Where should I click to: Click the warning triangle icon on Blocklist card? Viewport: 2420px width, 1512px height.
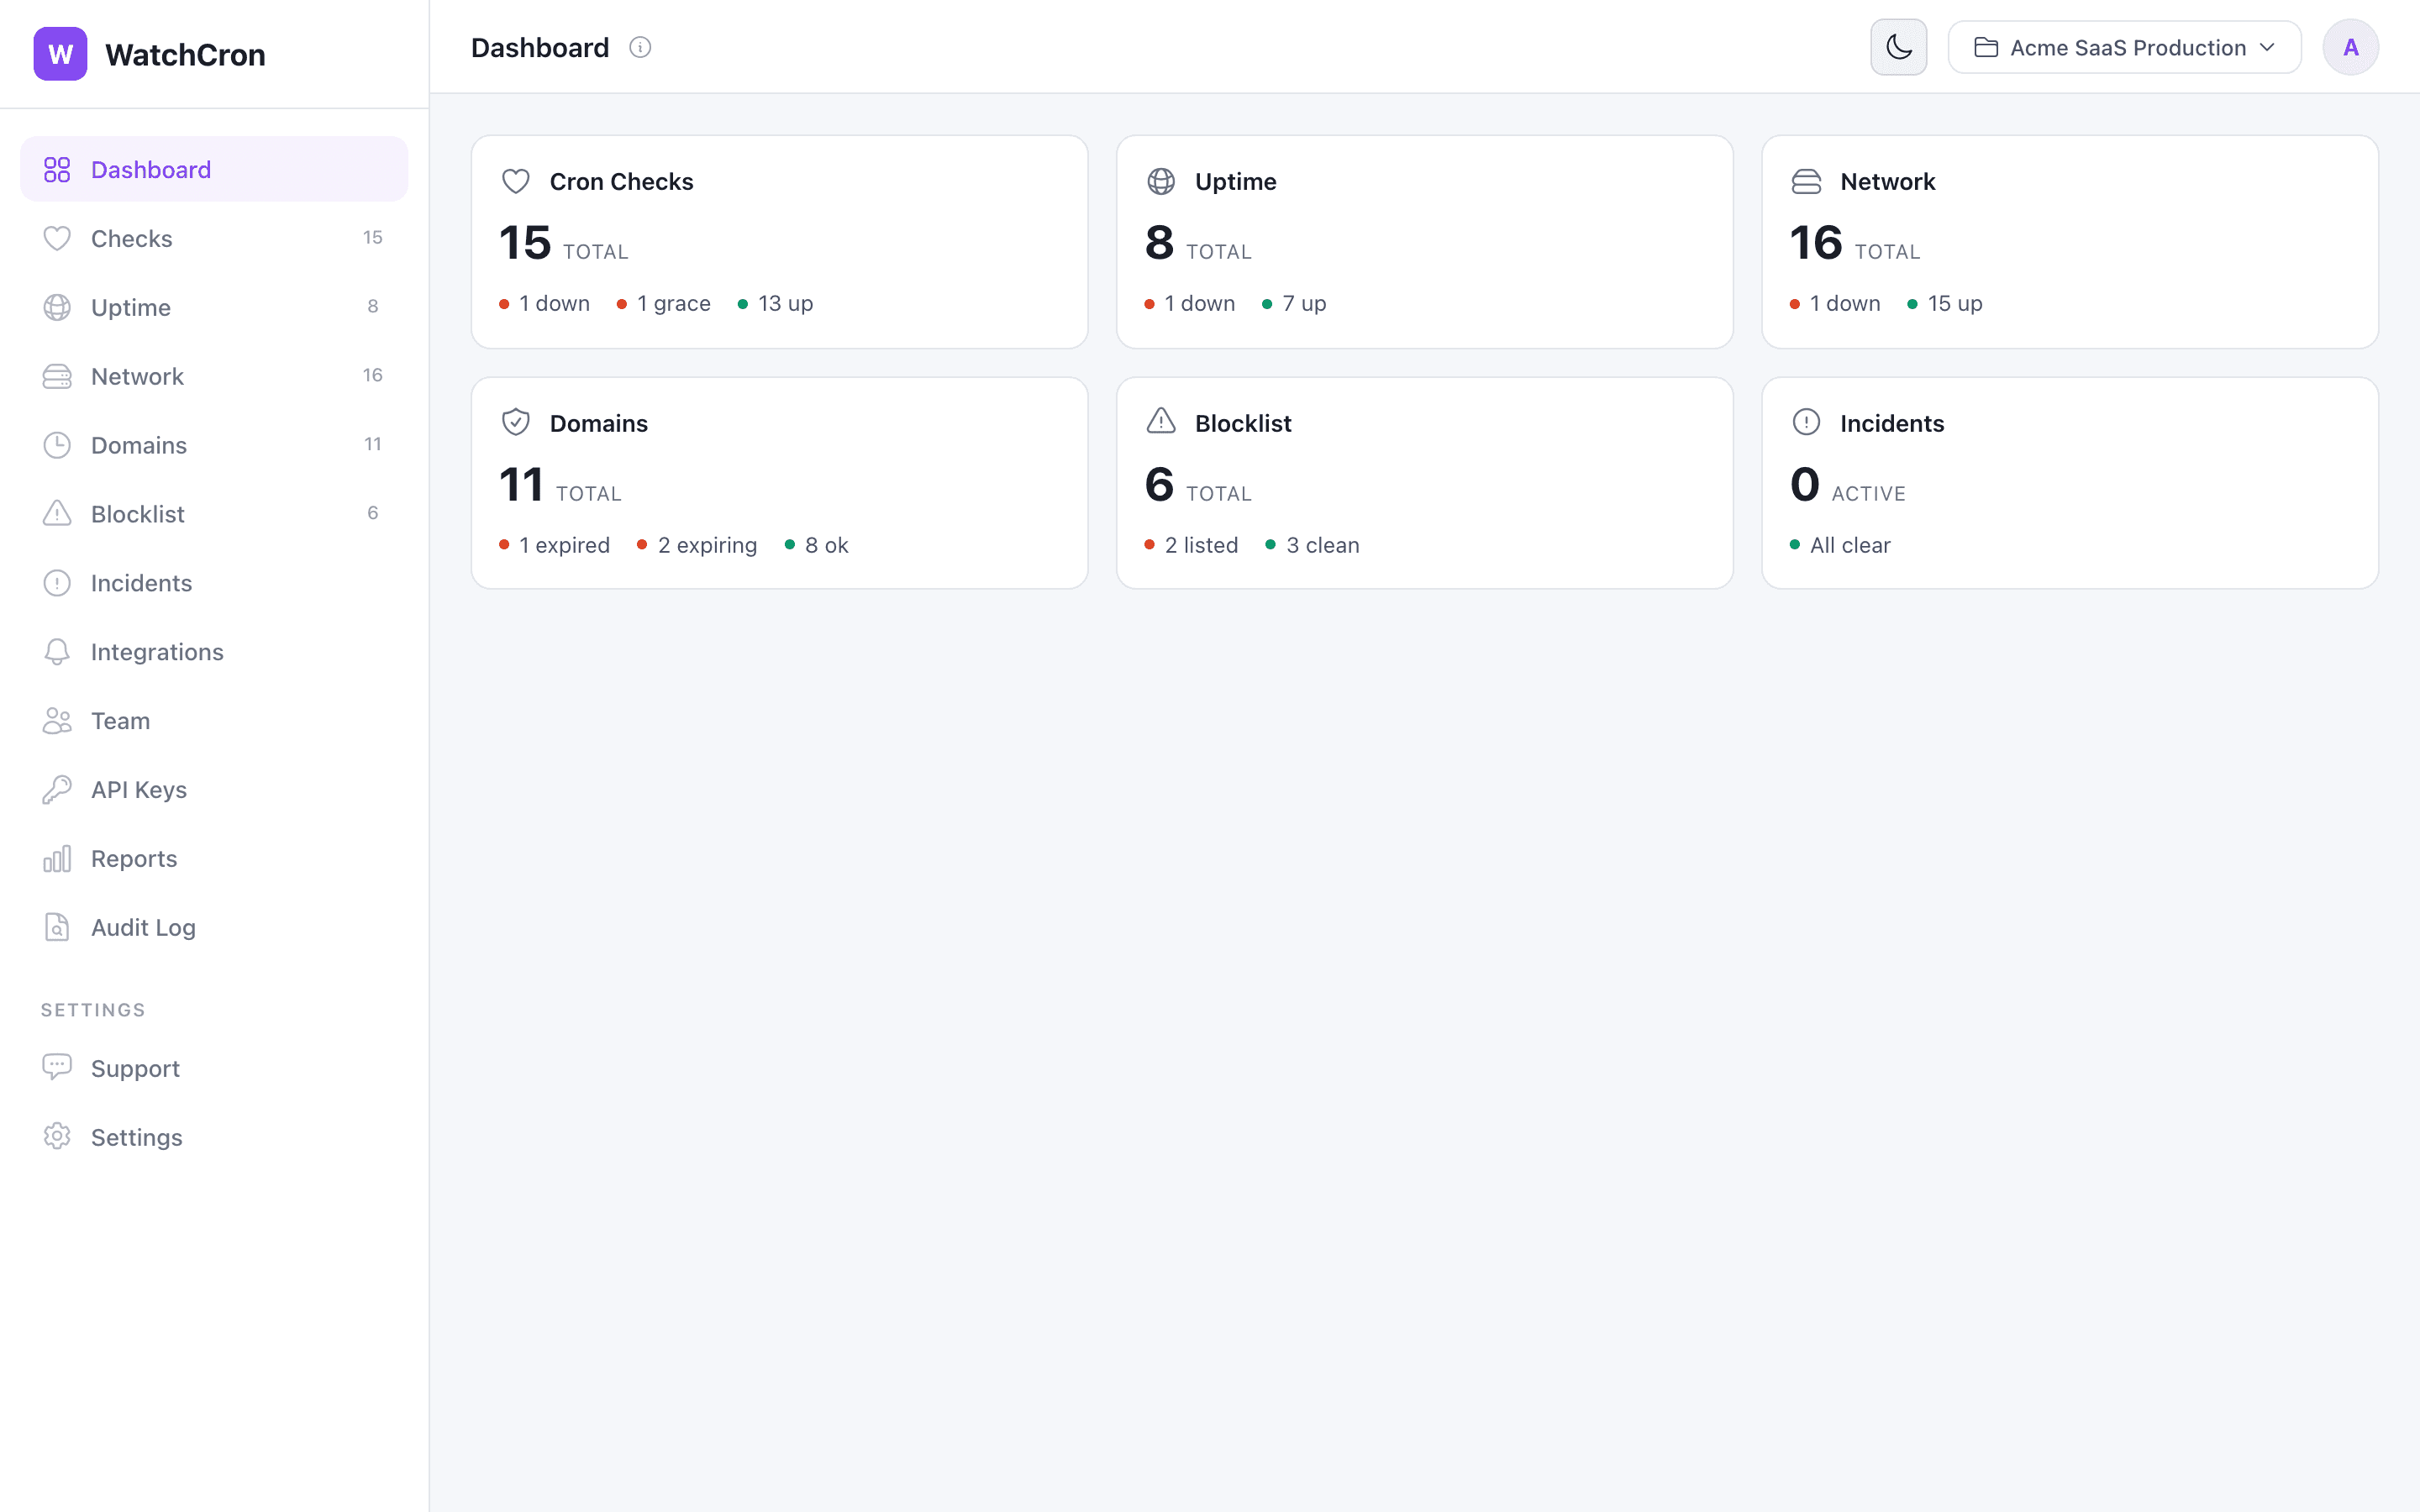1161,422
